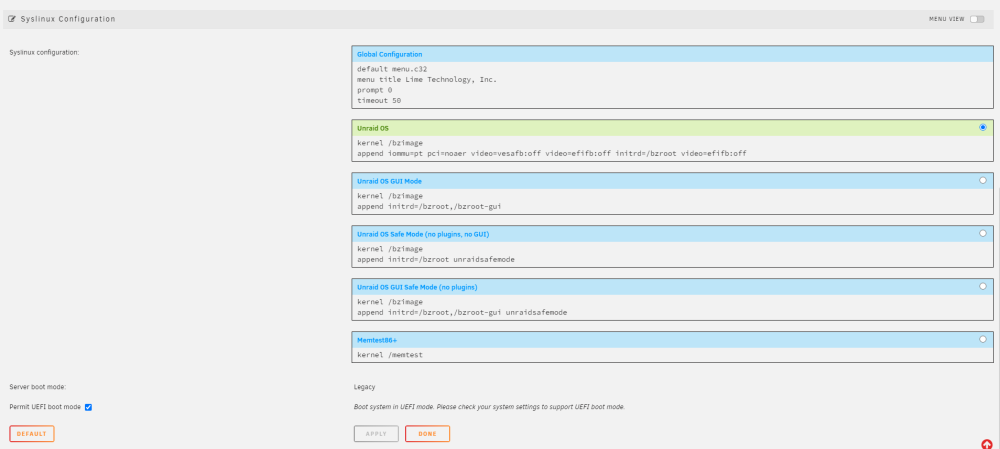Click in the GUI Safe Mode (no plugins) text area

point(672,307)
